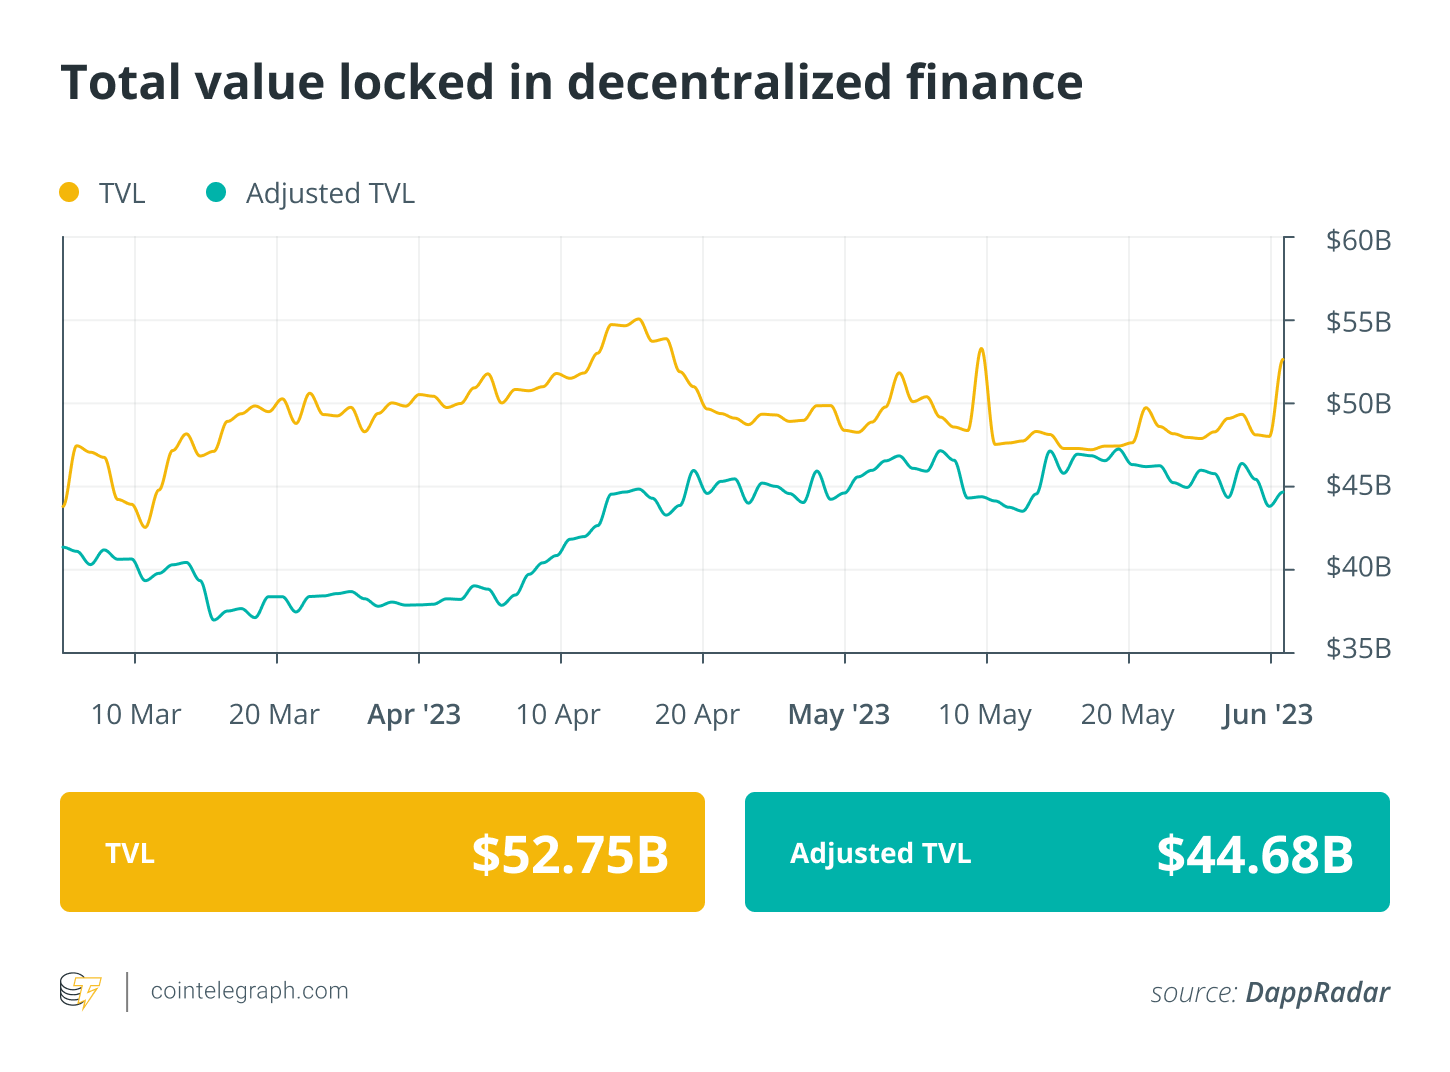Screen dimensions: 1450x1072
Task: Click the TVL legend label
Action: pos(122,193)
